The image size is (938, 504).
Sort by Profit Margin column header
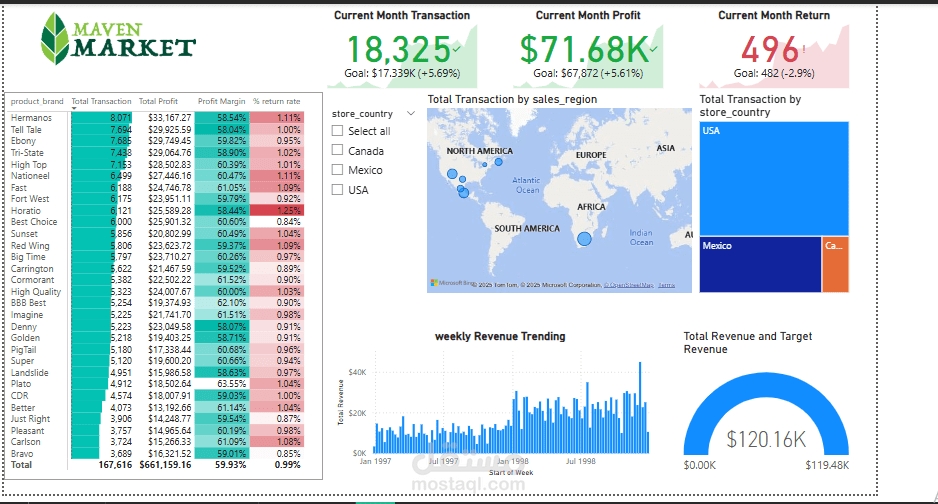pos(221,101)
